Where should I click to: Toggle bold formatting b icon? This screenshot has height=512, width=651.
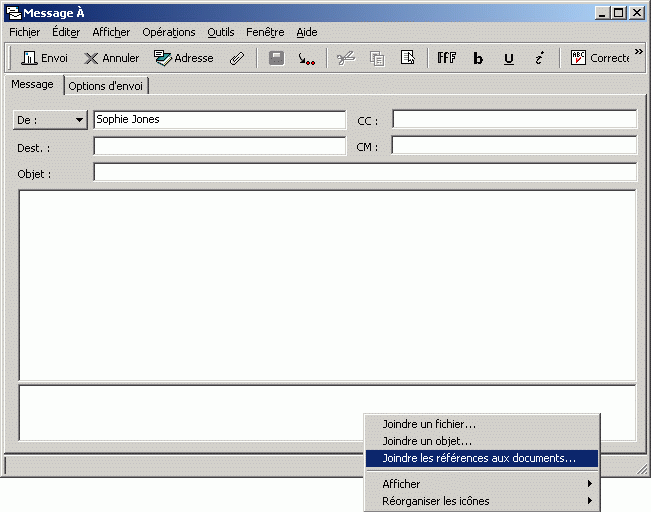(478, 59)
